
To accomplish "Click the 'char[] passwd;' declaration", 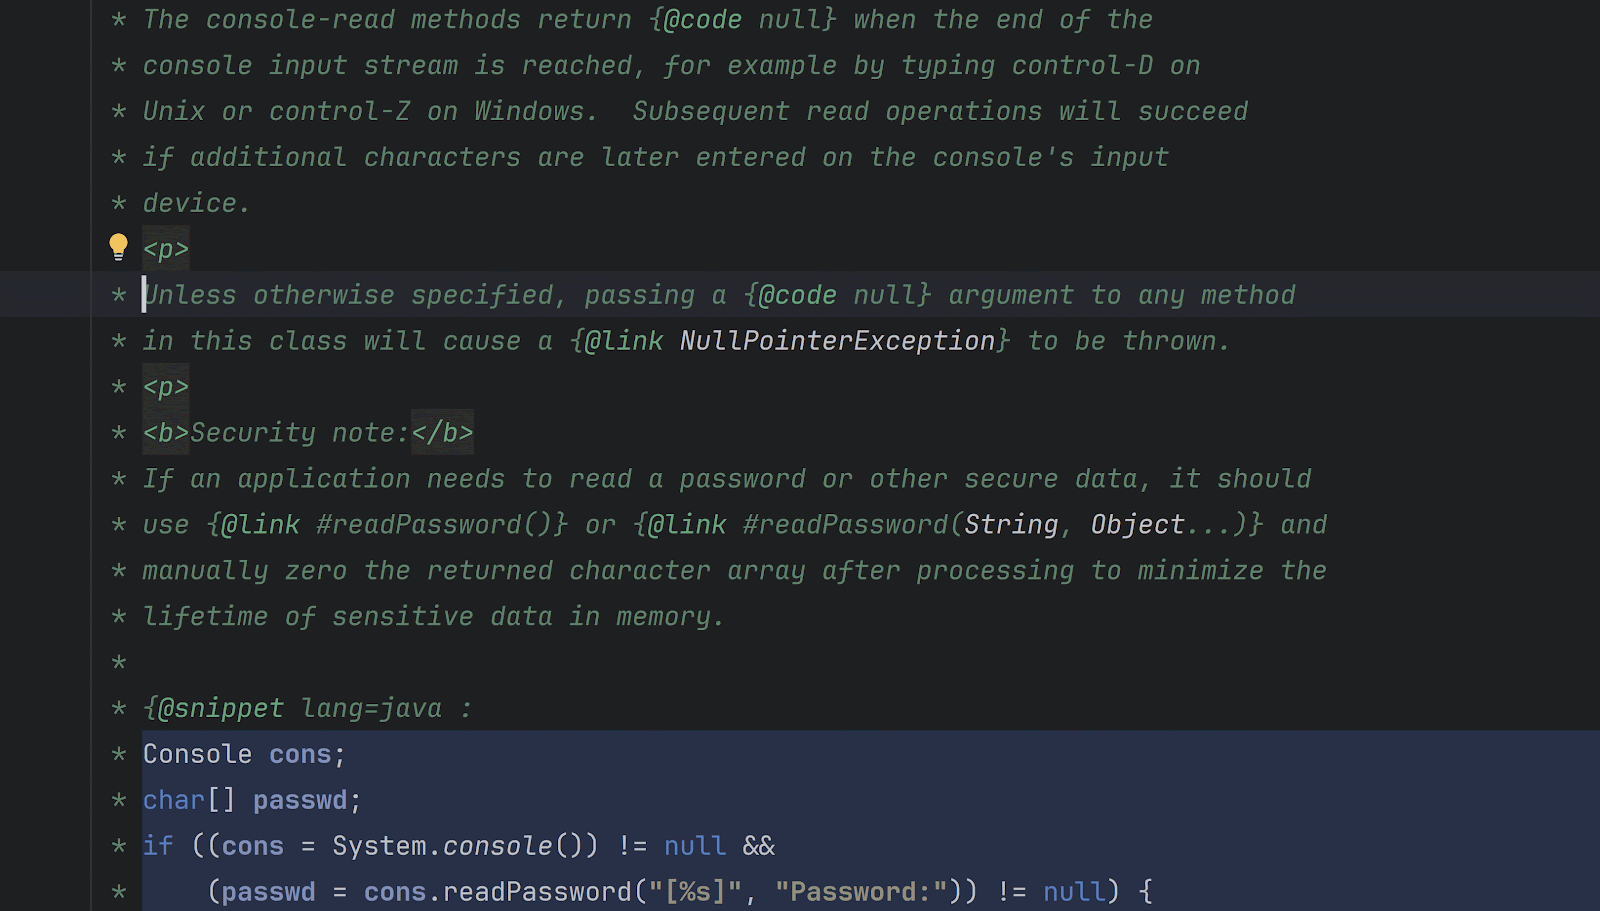I will pos(252,801).
